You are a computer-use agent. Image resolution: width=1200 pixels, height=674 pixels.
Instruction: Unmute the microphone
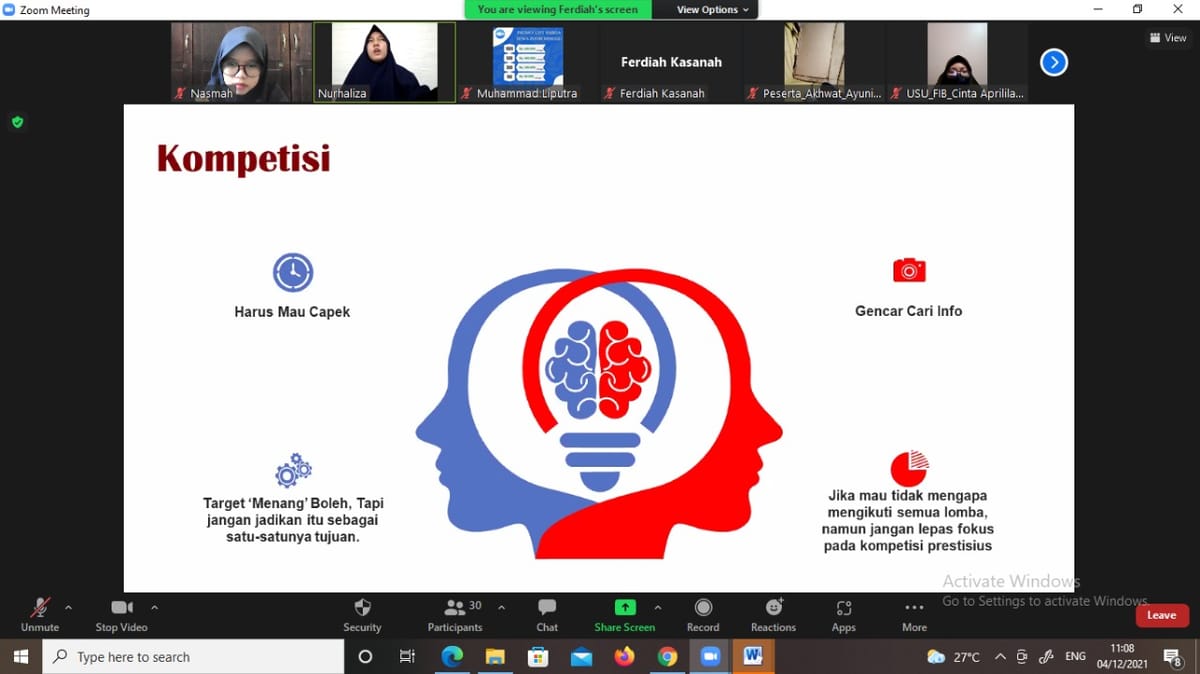click(x=40, y=609)
